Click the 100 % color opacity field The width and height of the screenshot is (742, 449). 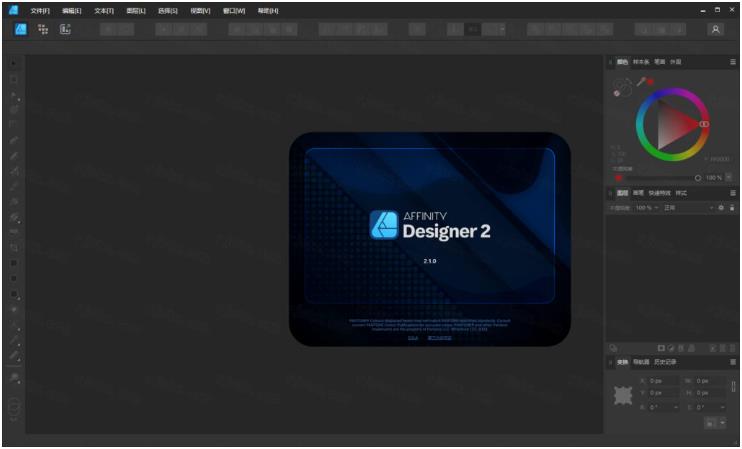click(x=714, y=178)
